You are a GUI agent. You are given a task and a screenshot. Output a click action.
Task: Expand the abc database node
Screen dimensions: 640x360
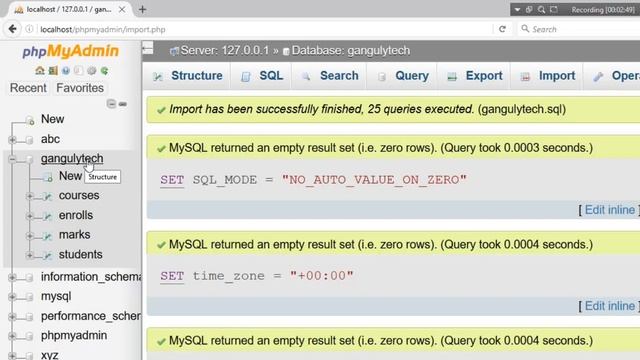[x=12, y=140]
